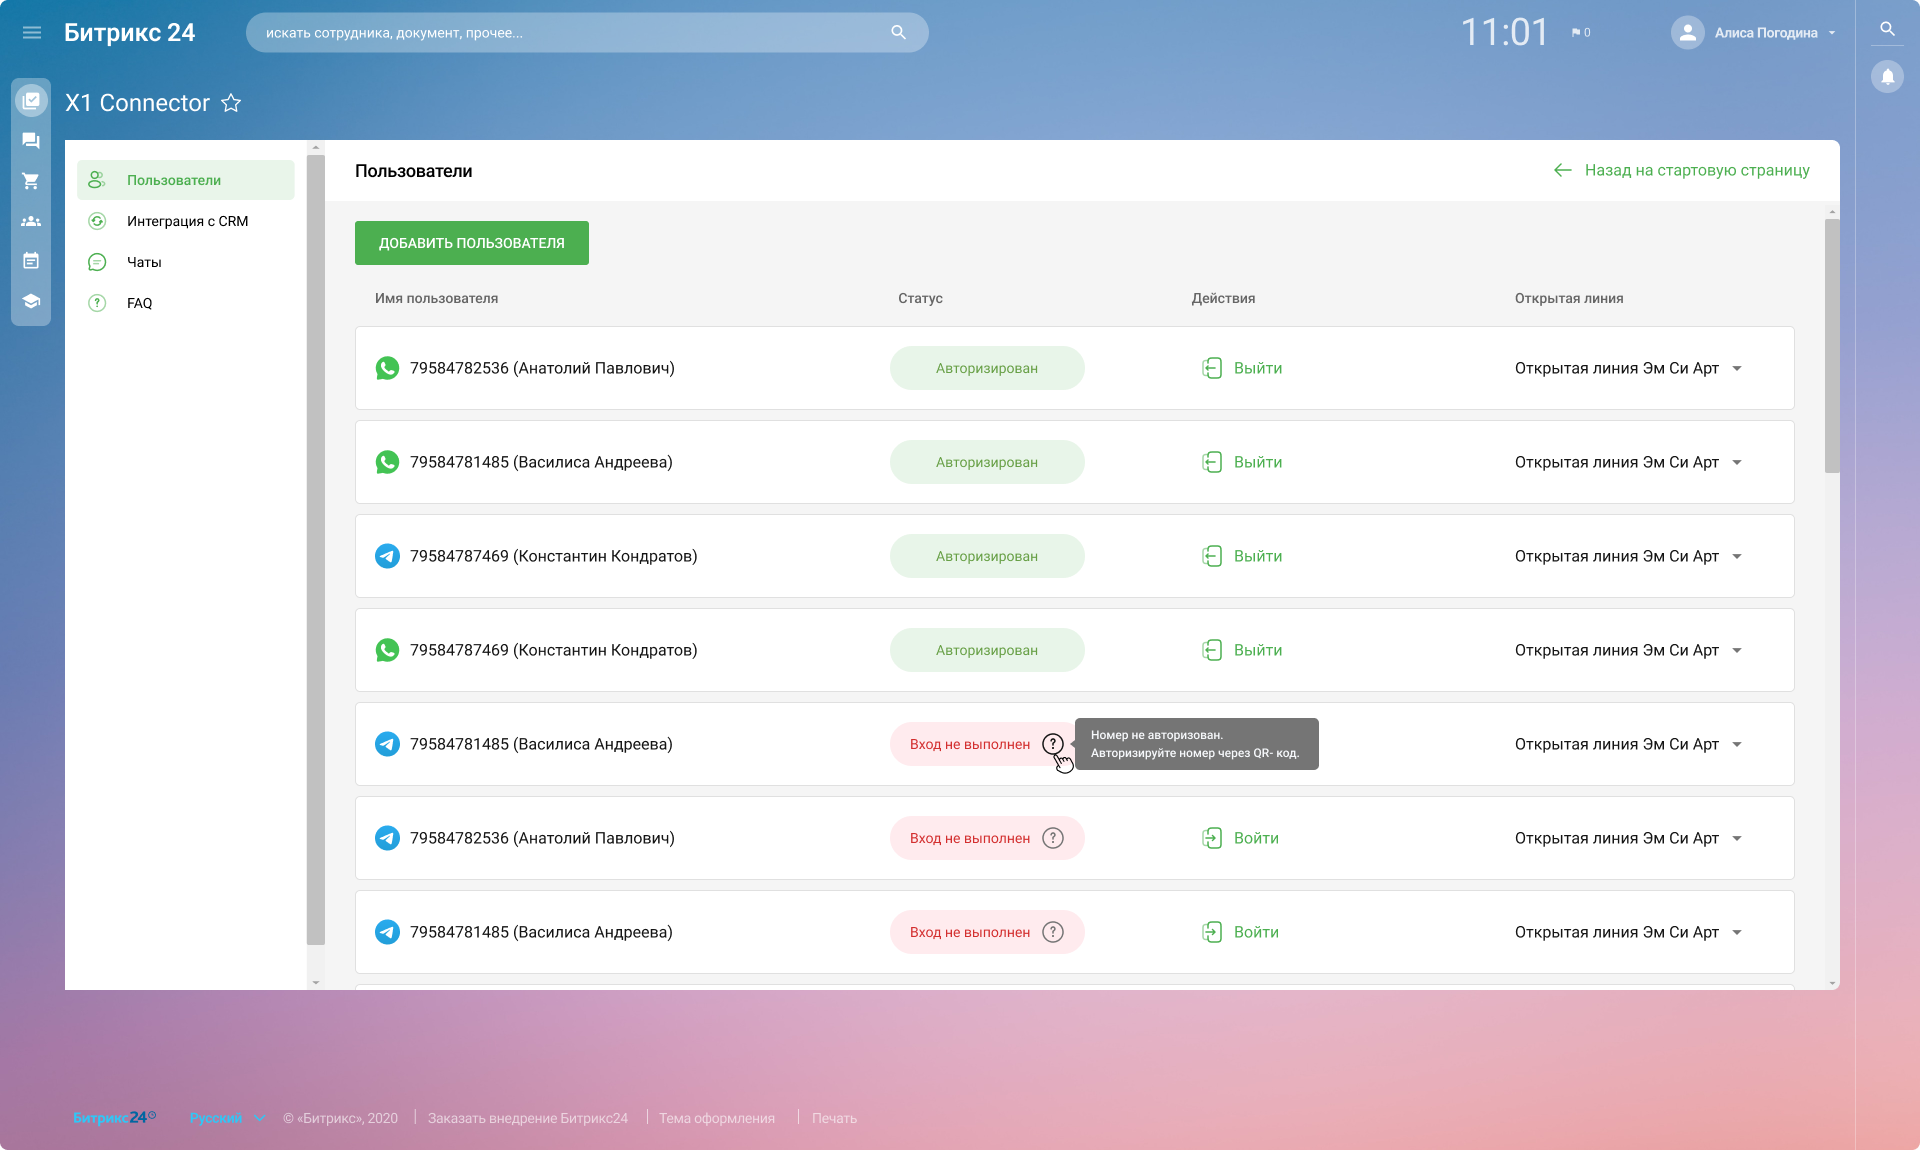Click the question mark icon next to Вход не выполнен
This screenshot has height=1150, width=1920.
[x=1054, y=743]
